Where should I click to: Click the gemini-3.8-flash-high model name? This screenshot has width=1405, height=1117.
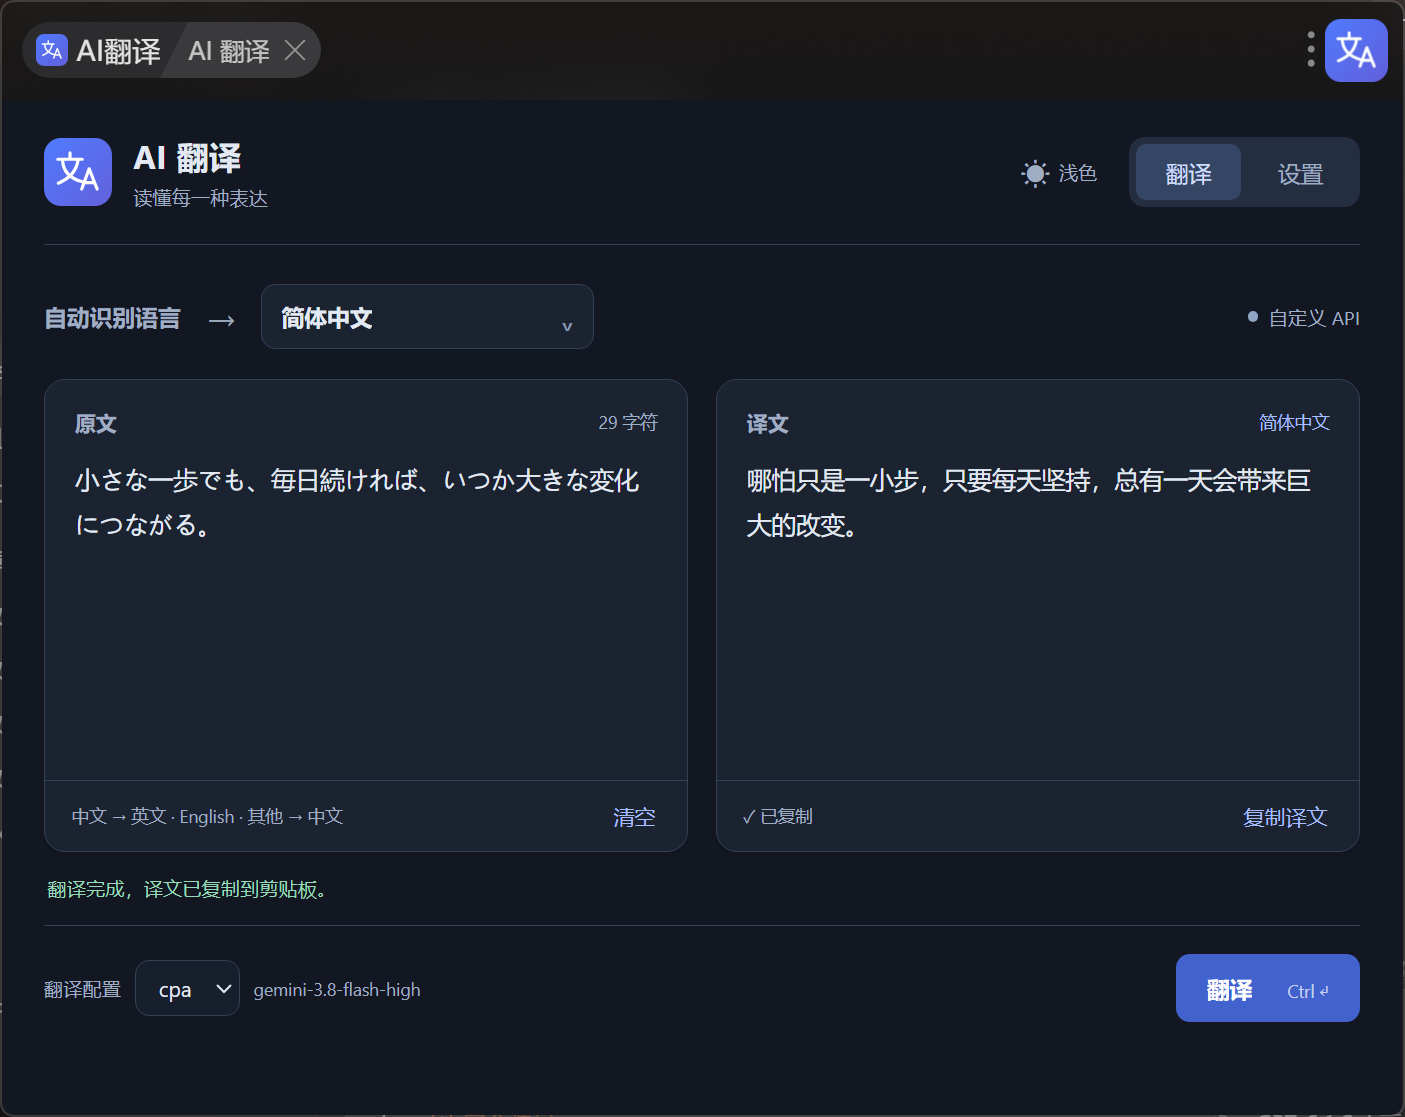click(x=337, y=989)
